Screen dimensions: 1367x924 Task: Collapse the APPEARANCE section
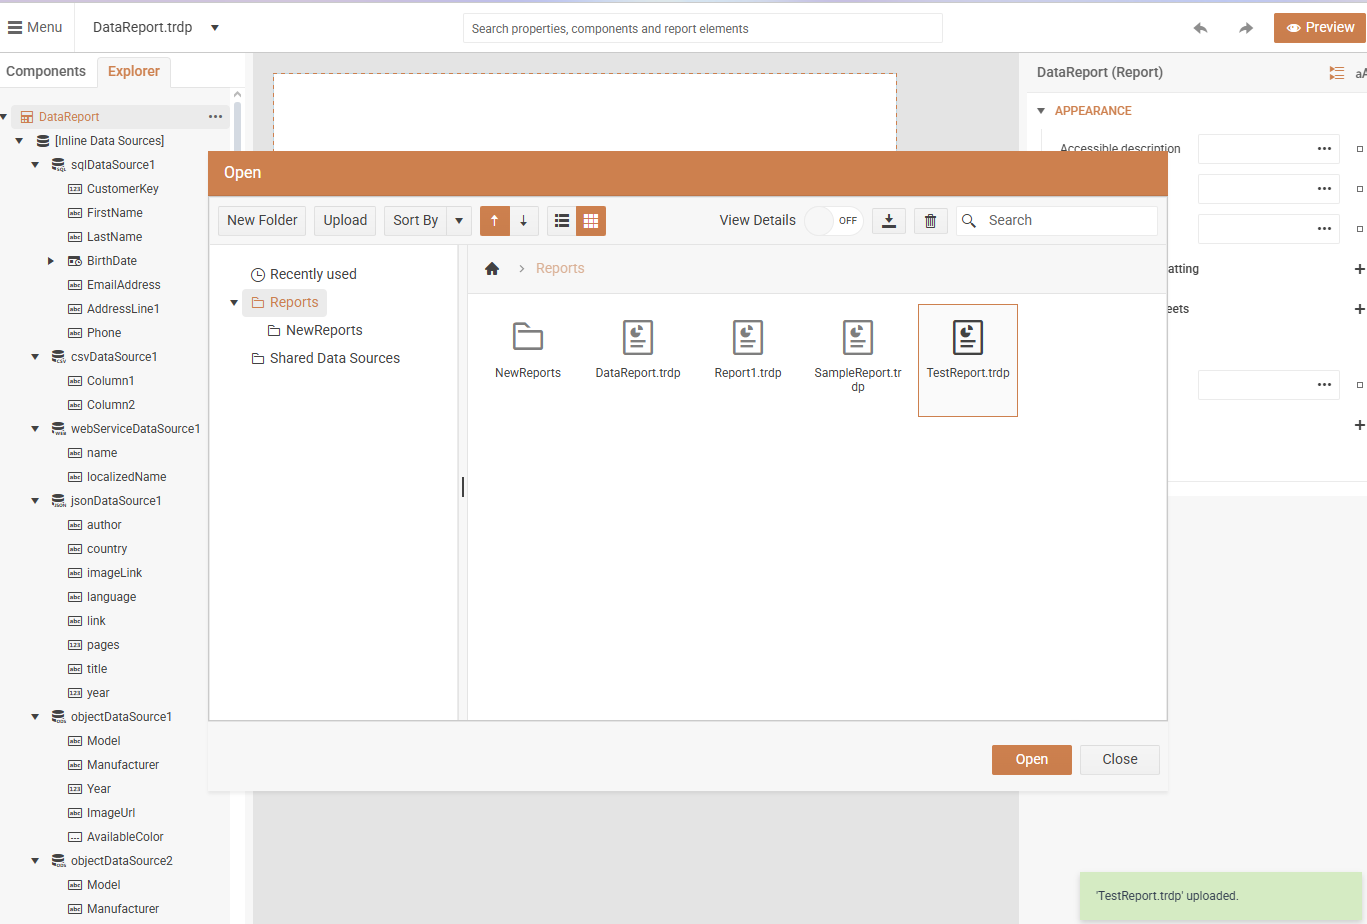(1041, 111)
